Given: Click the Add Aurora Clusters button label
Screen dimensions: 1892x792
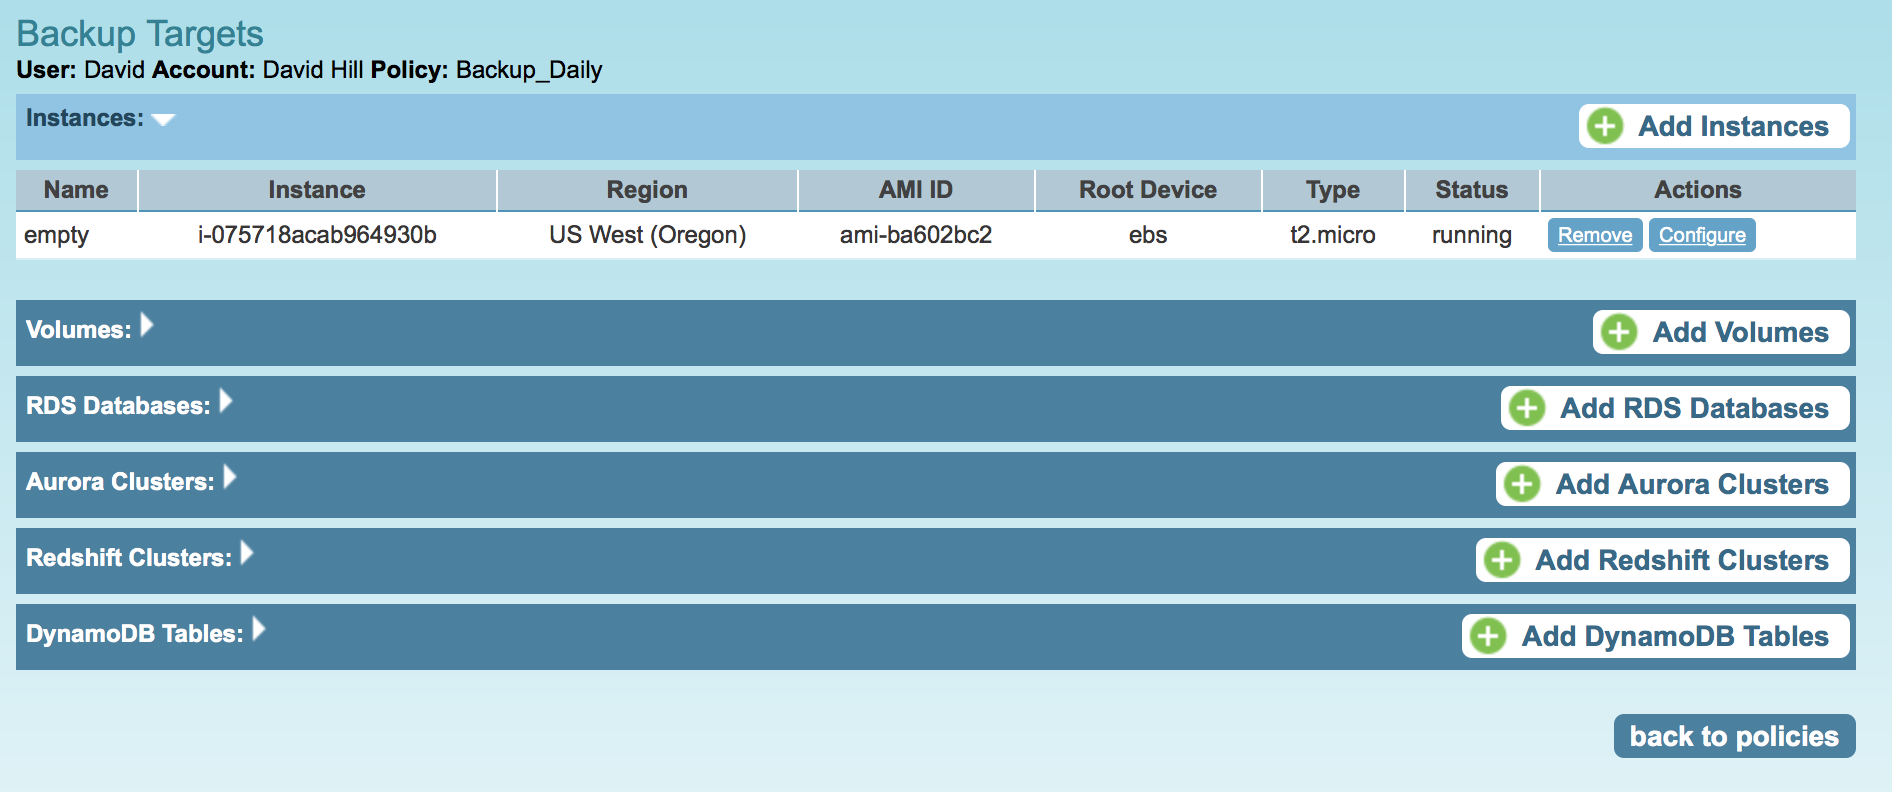Looking at the screenshot, I should click(x=1692, y=484).
